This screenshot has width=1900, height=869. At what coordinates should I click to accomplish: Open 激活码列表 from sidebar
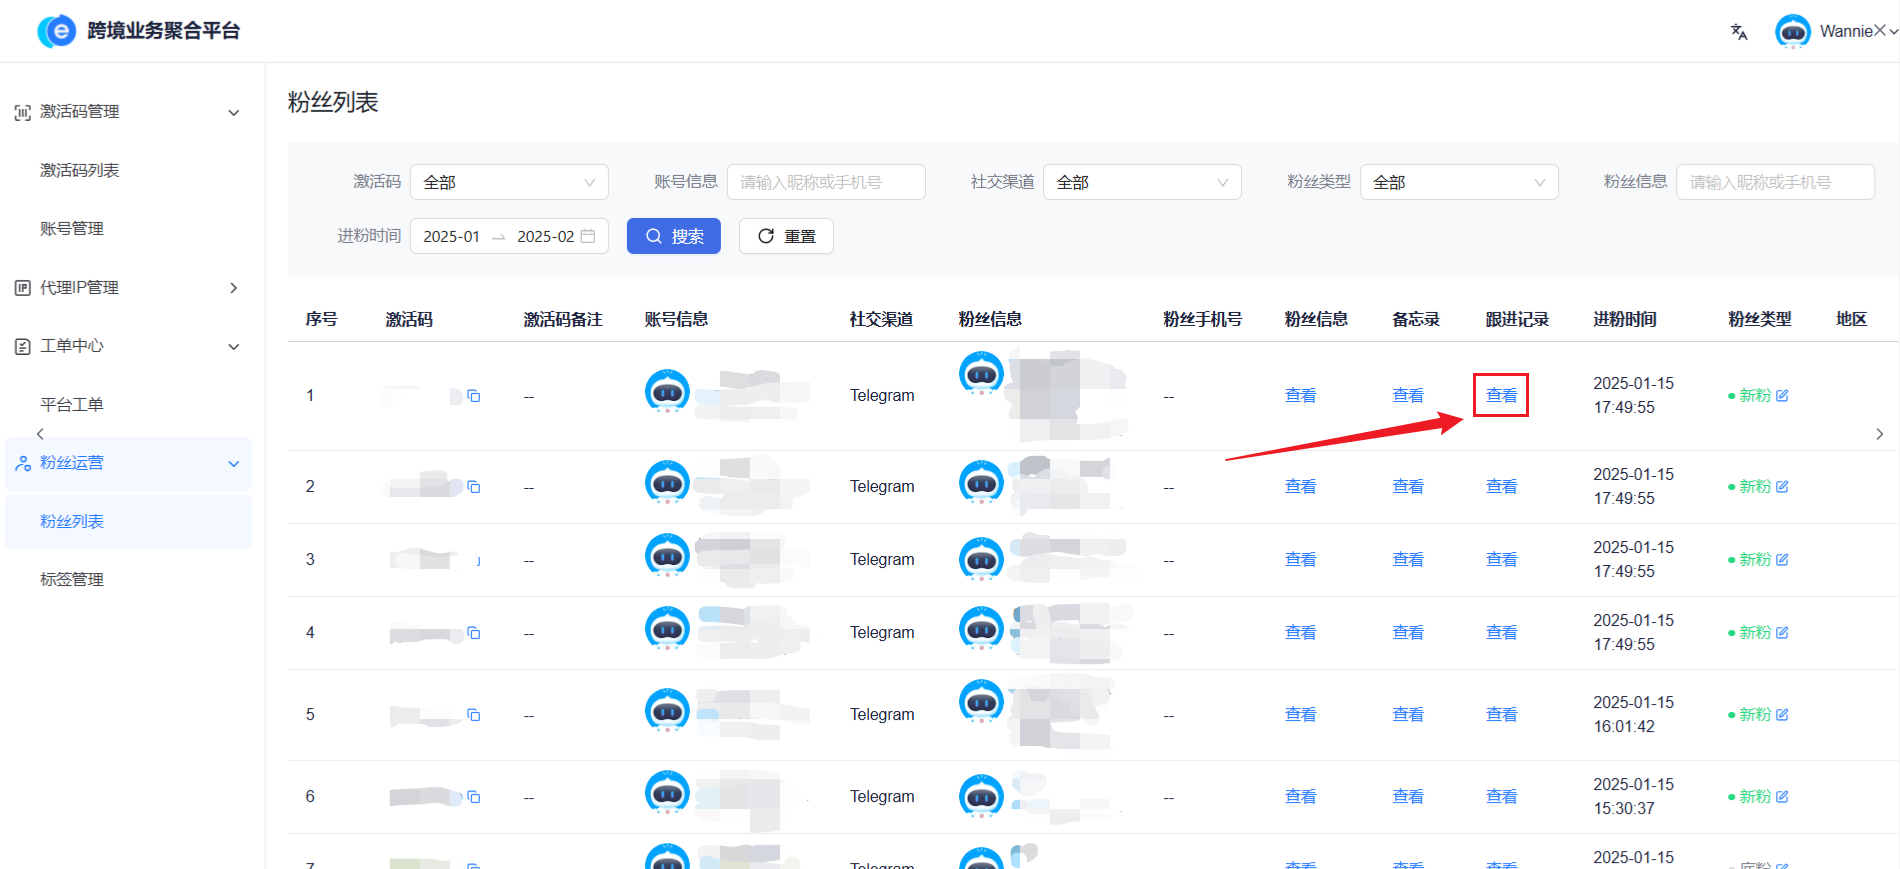[80, 171]
